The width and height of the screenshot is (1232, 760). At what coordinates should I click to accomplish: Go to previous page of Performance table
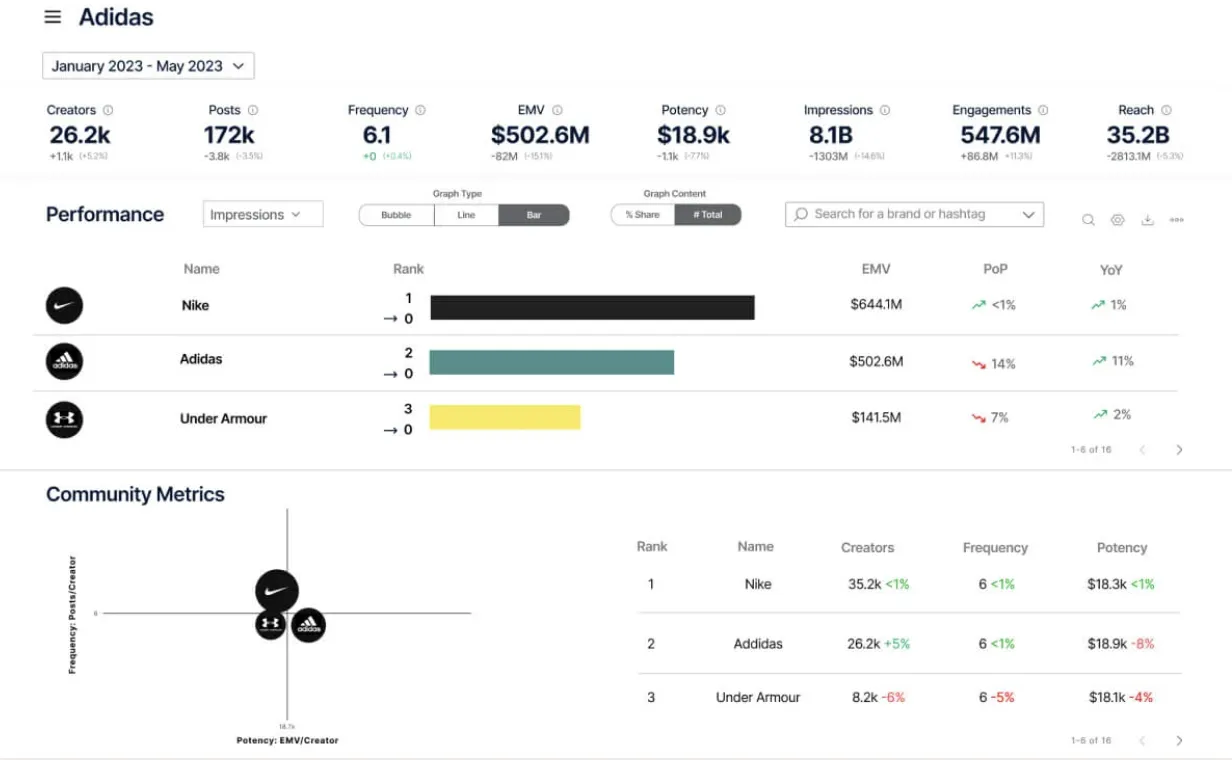click(1142, 450)
